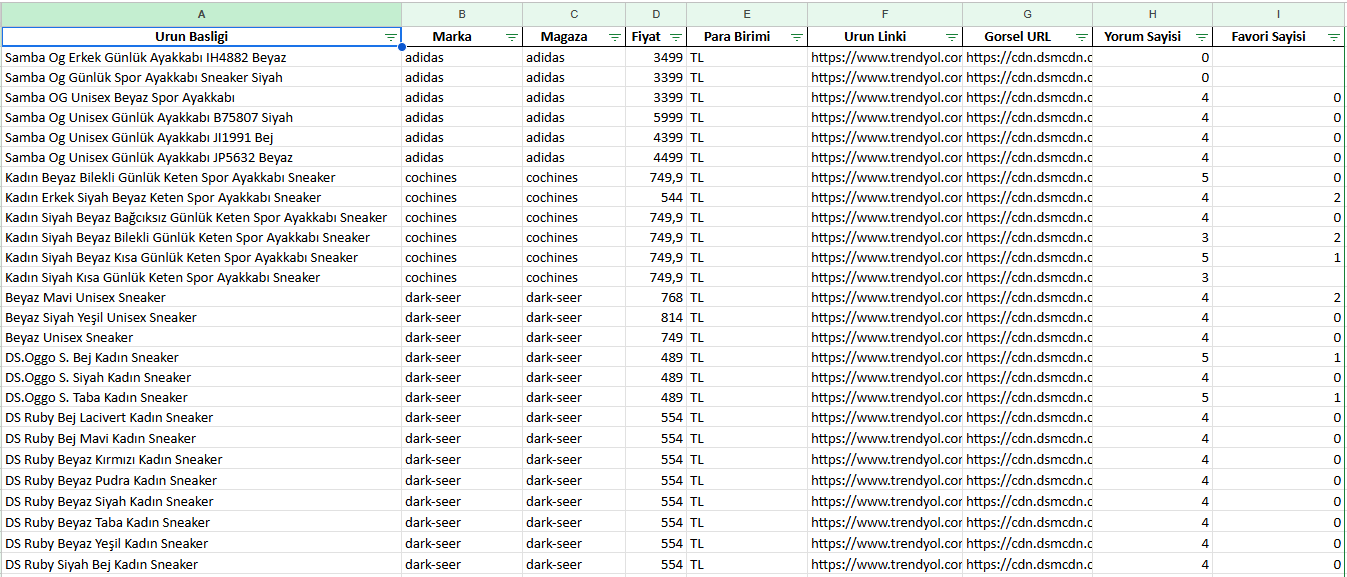
Task: Select column C header
Action: tap(574, 14)
